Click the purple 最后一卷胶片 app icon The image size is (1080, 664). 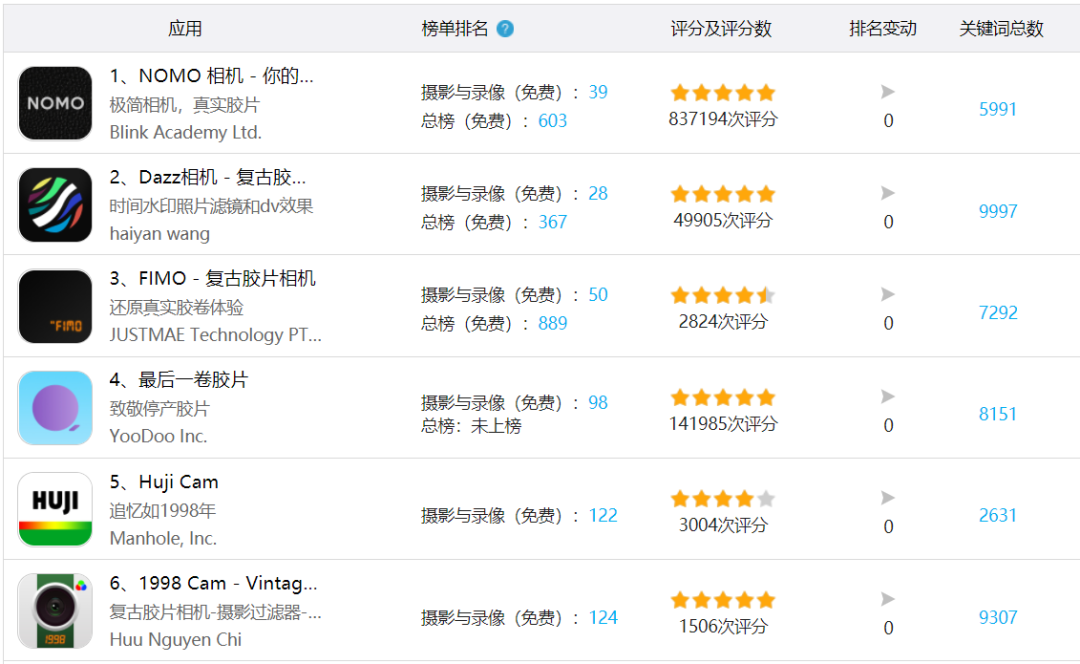[55, 408]
